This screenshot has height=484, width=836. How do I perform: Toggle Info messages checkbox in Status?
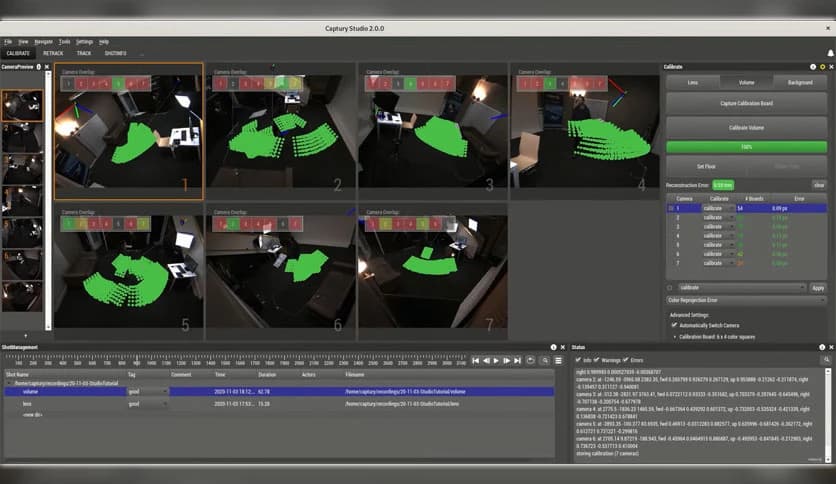[x=578, y=360]
